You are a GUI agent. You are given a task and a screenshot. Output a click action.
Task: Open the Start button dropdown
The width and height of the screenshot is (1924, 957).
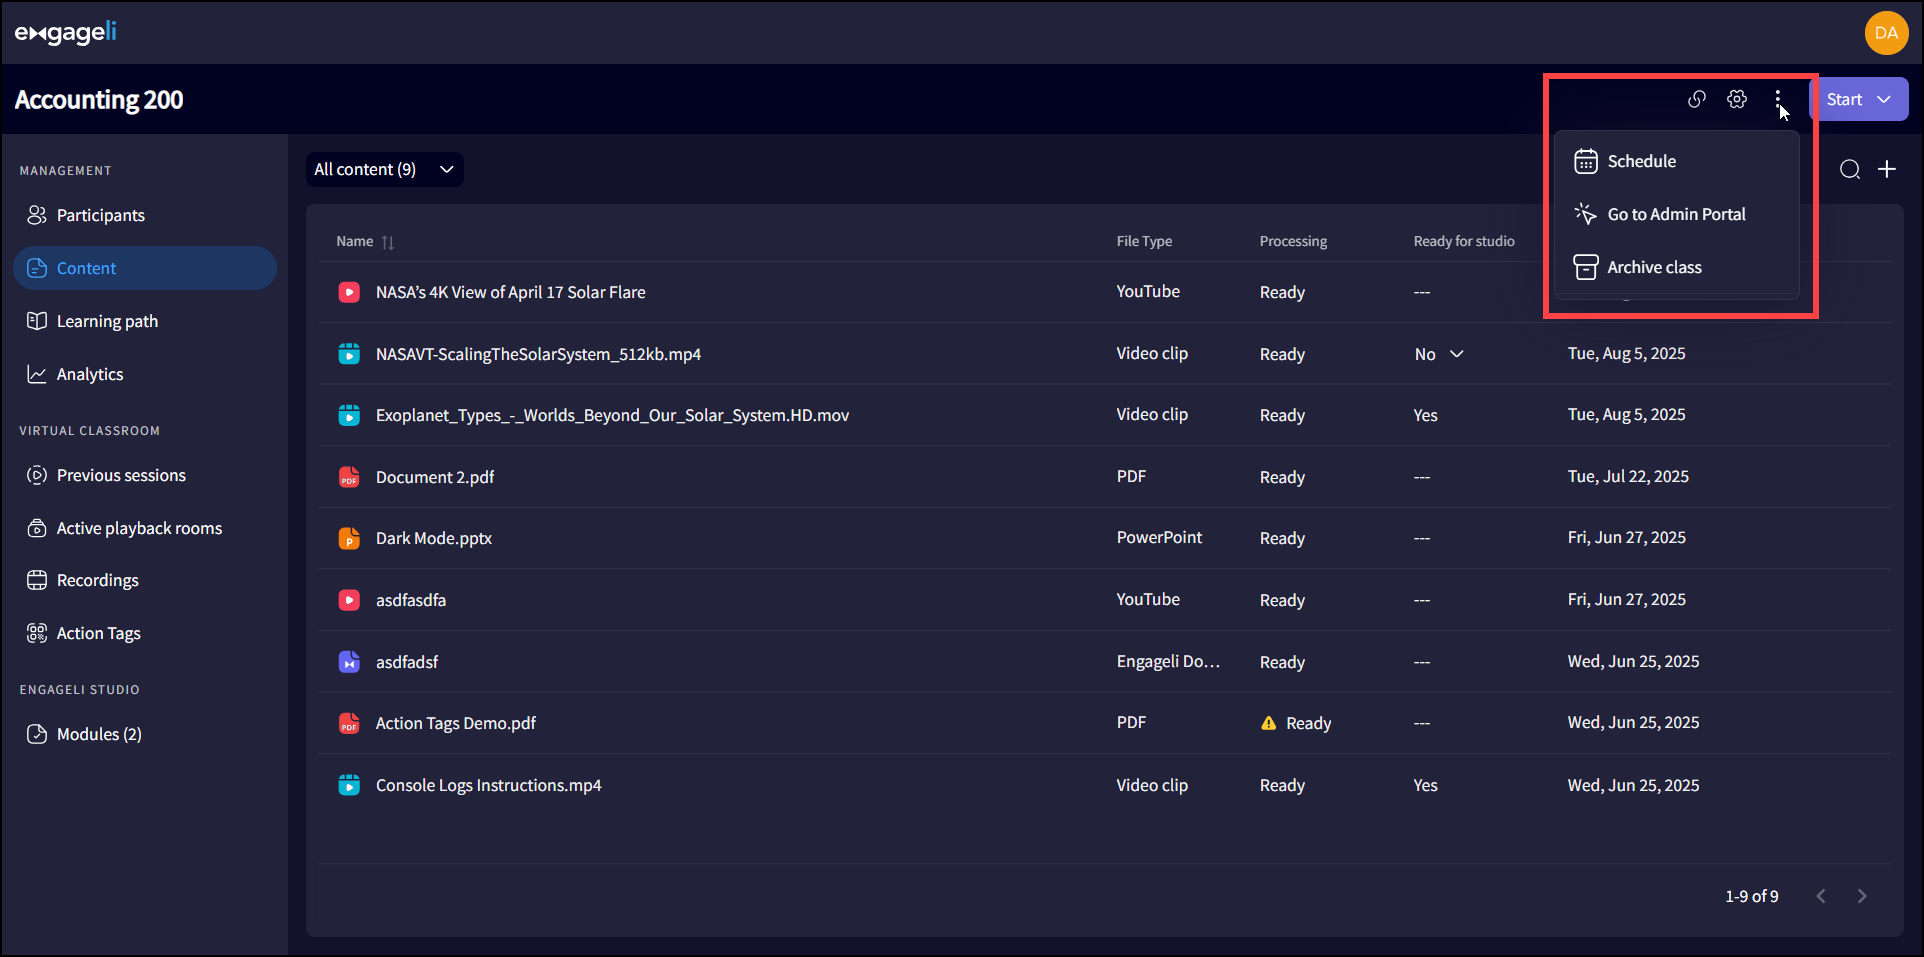(x=1884, y=100)
